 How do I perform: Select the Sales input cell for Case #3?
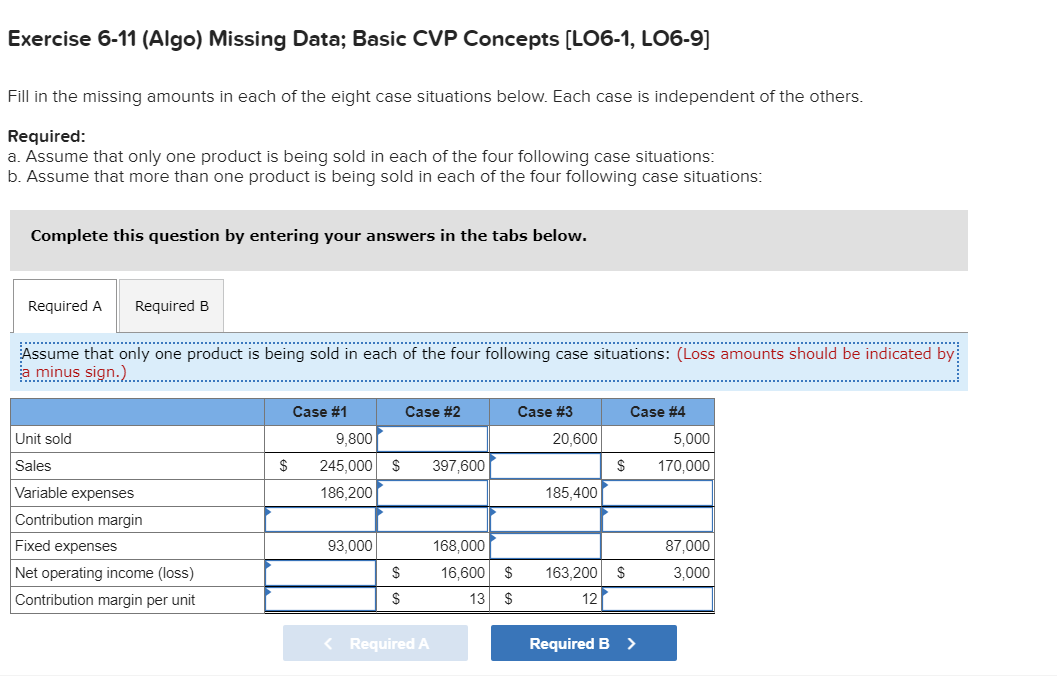[545, 465]
